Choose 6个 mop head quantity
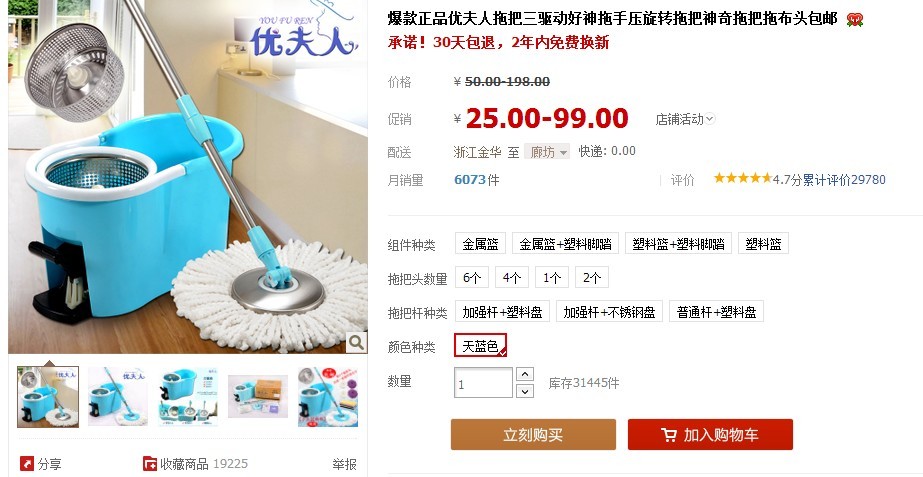The height and width of the screenshot is (477, 923). click(x=472, y=278)
